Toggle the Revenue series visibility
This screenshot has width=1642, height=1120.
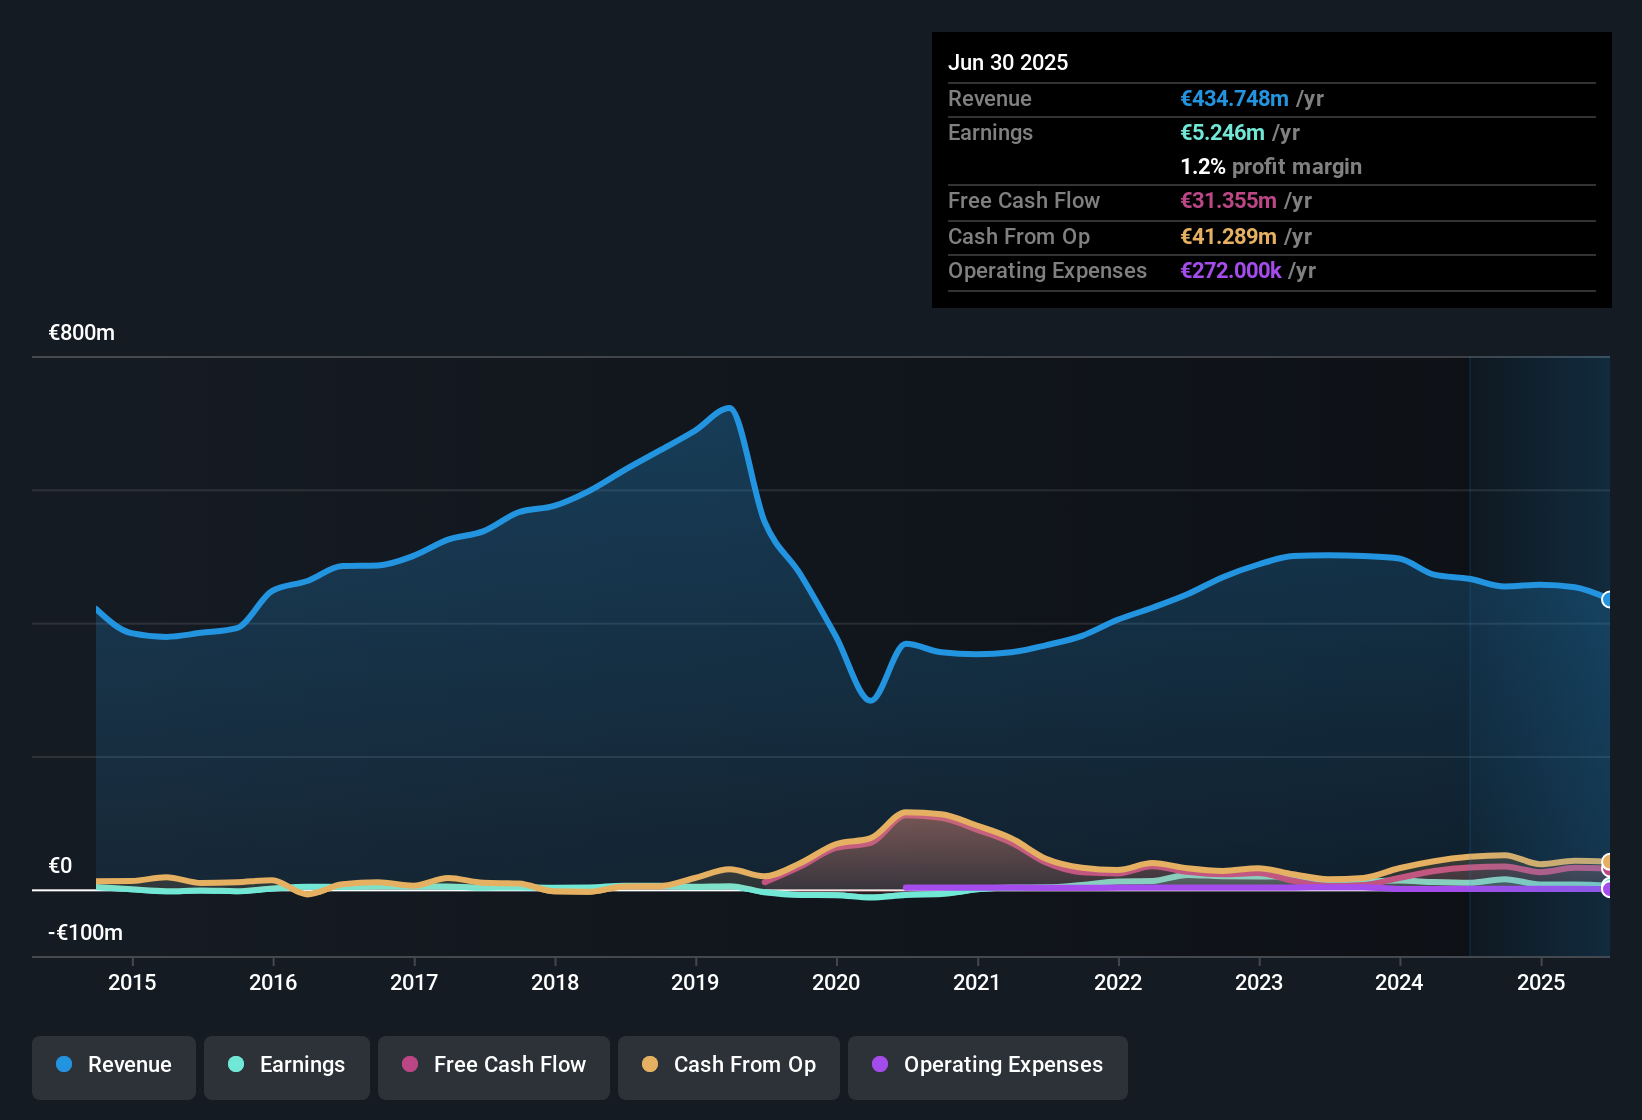pyautogui.click(x=113, y=1067)
